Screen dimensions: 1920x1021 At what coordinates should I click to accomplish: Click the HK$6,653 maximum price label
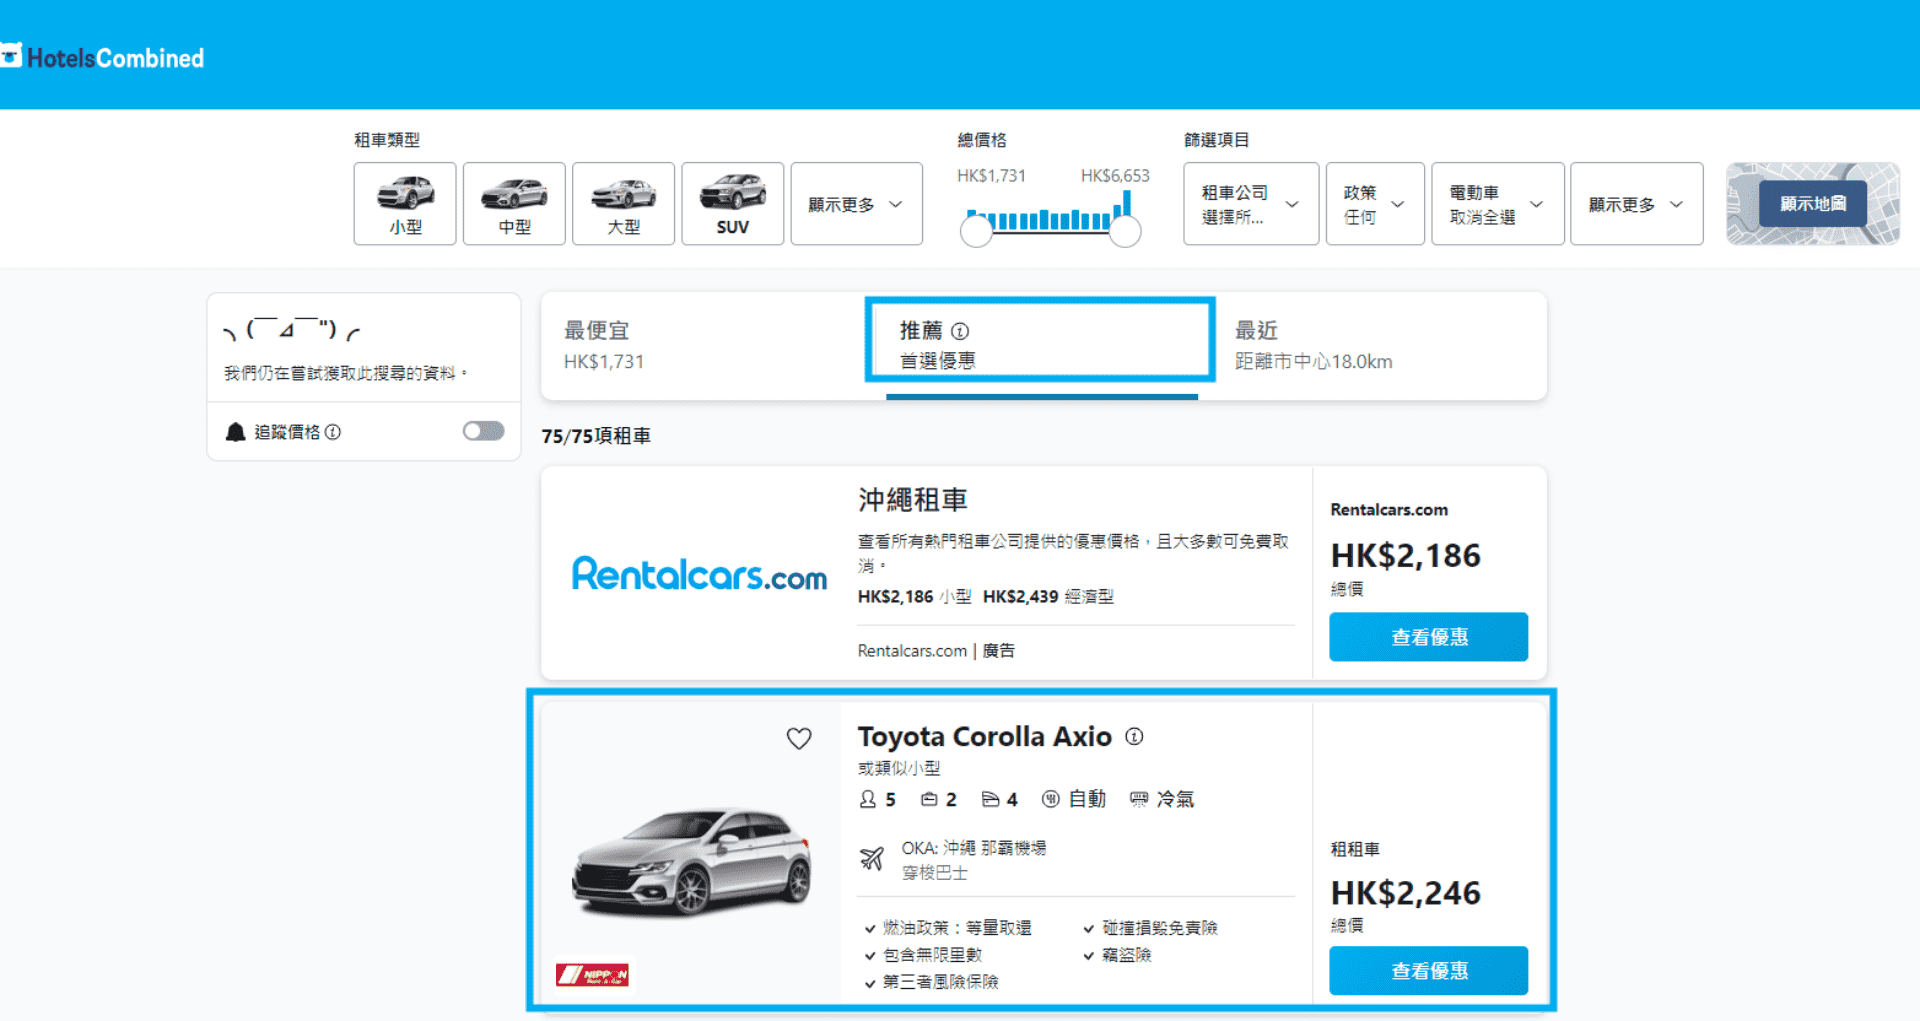(x=1115, y=176)
